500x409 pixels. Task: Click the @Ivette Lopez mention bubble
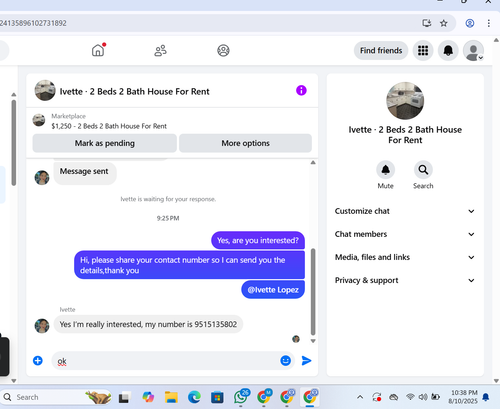pos(273,290)
